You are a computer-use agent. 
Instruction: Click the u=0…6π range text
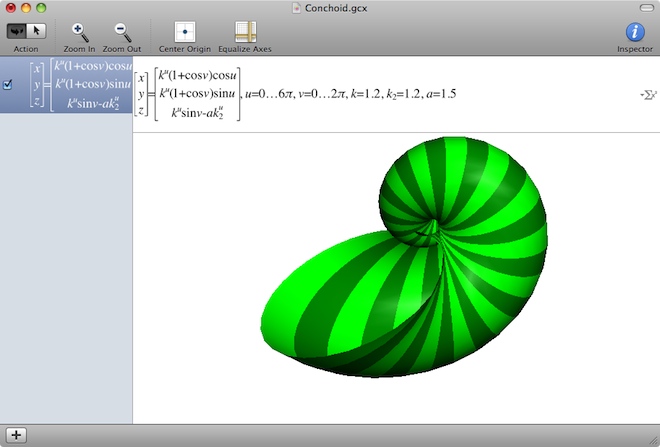pyautogui.click(x=268, y=94)
